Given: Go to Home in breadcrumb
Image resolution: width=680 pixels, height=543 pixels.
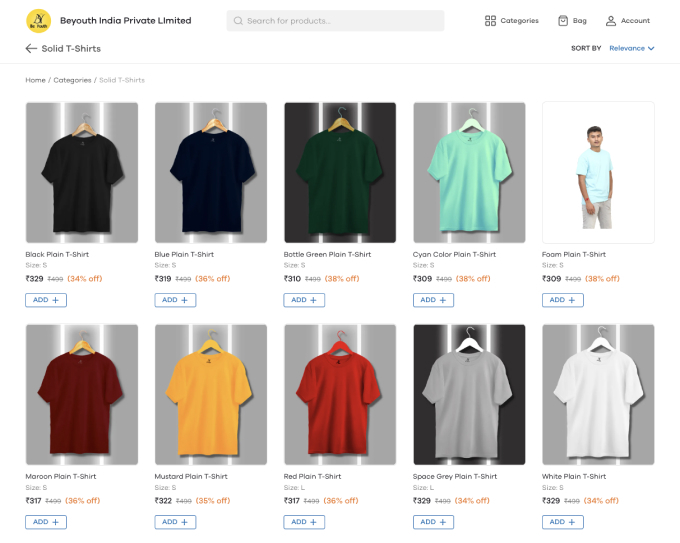Looking at the screenshot, I should (35, 80).
